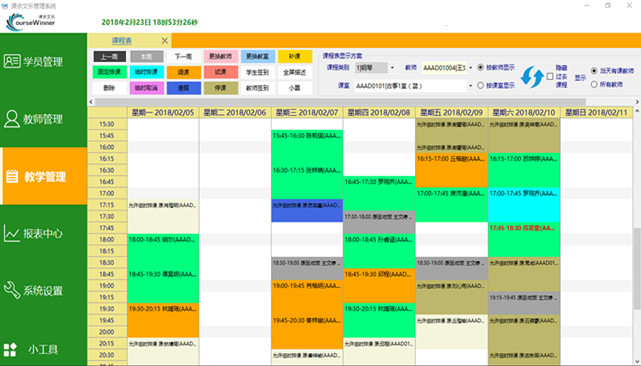Click the CourseWinner logo
The width and height of the screenshot is (641, 366).
coord(31,22)
